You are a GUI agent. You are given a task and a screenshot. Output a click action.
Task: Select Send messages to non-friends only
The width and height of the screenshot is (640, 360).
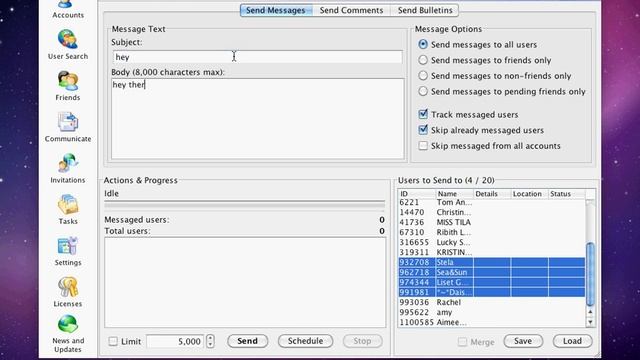[x=423, y=76]
